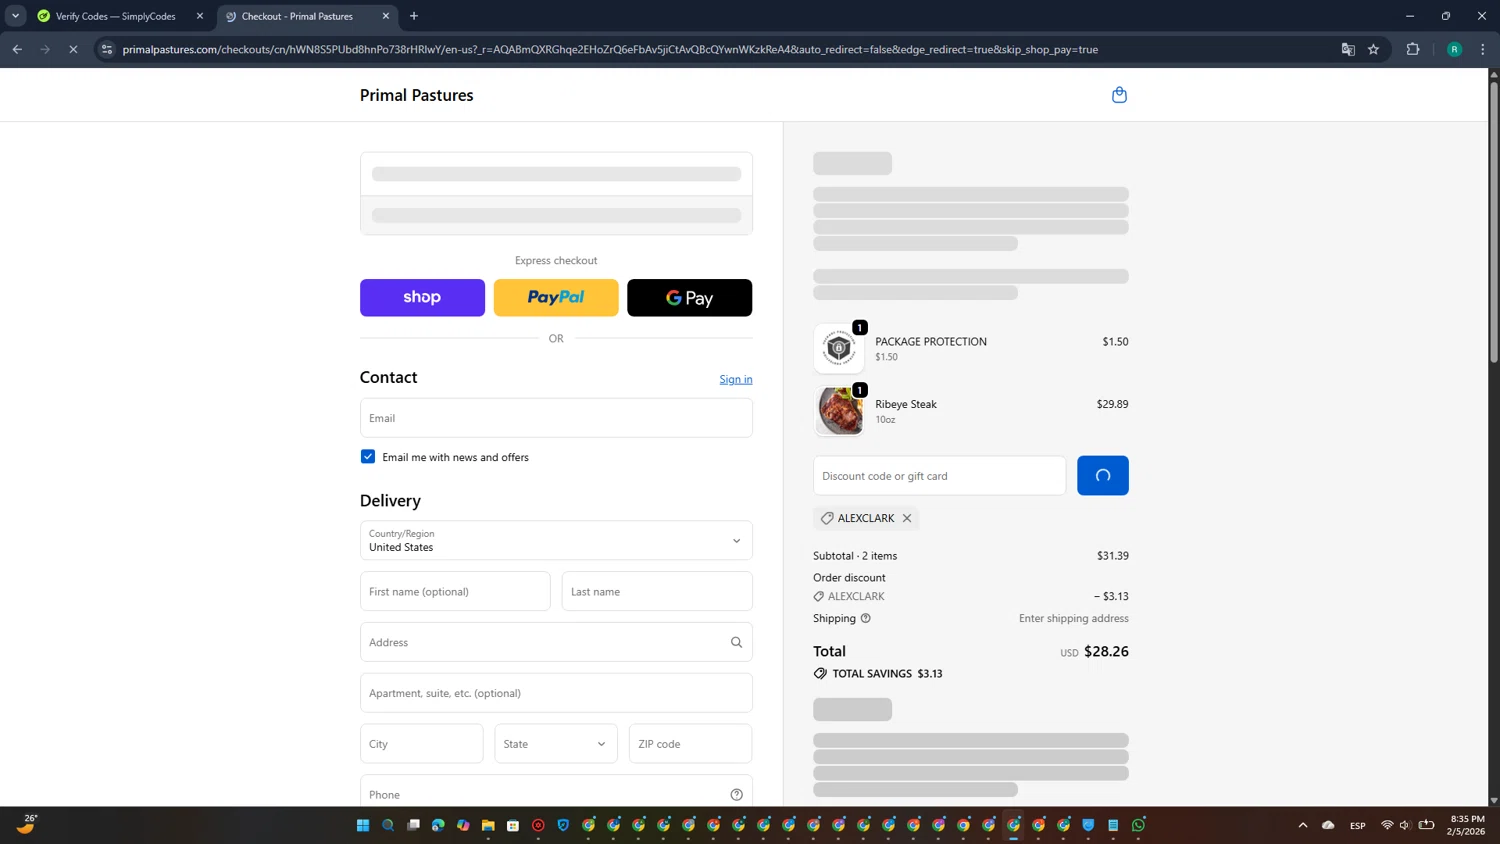The height and width of the screenshot is (844, 1500).
Task: Click the Package Protection product thumbnail
Action: (x=840, y=348)
